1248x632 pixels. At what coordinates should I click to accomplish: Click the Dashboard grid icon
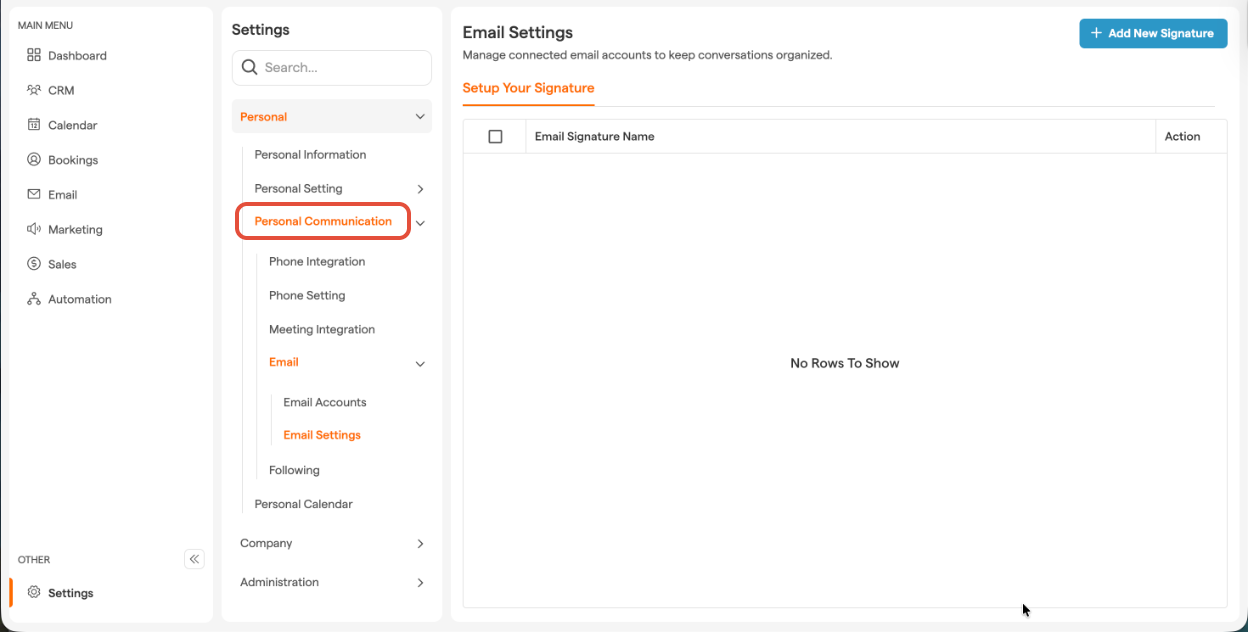(x=34, y=55)
